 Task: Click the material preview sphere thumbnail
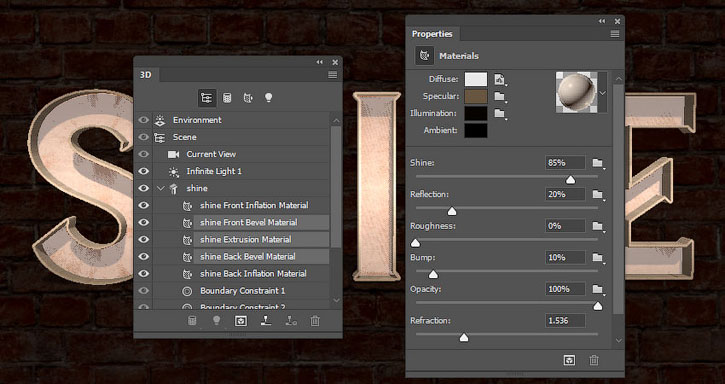click(577, 92)
